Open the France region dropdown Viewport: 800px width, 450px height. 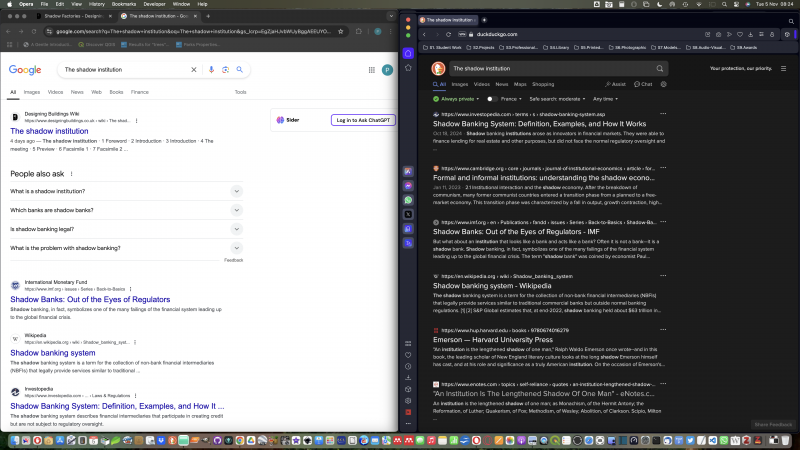(x=511, y=99)
